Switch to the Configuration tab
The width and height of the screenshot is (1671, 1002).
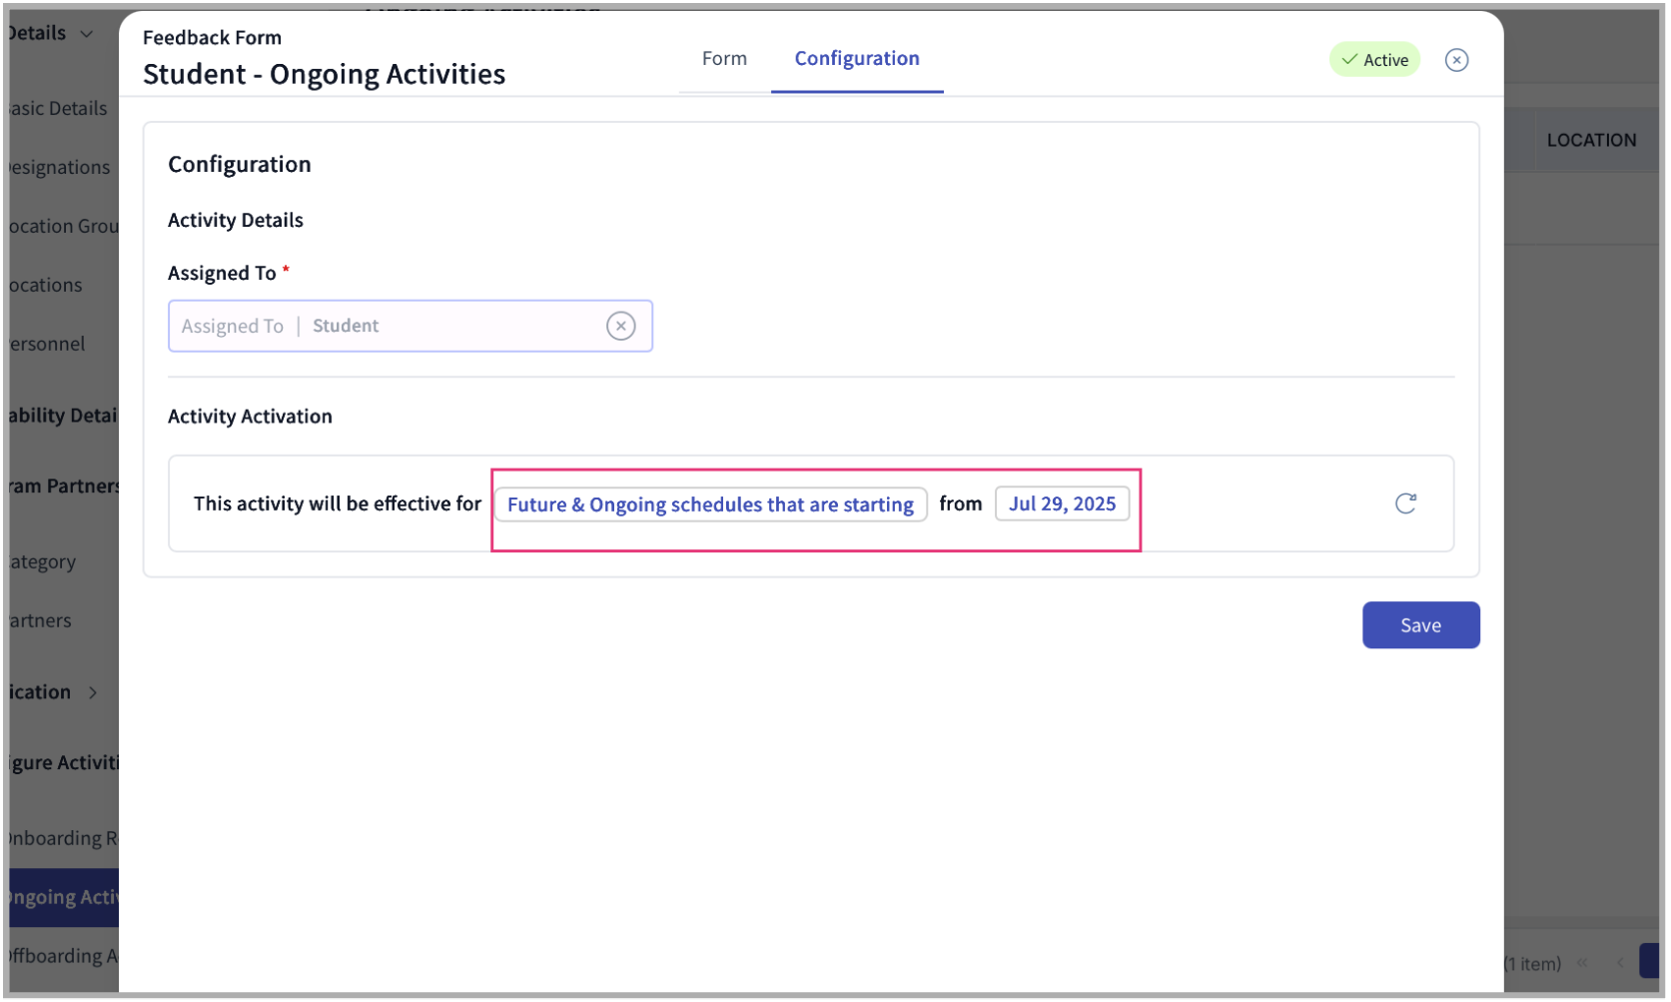coord(856,58)
